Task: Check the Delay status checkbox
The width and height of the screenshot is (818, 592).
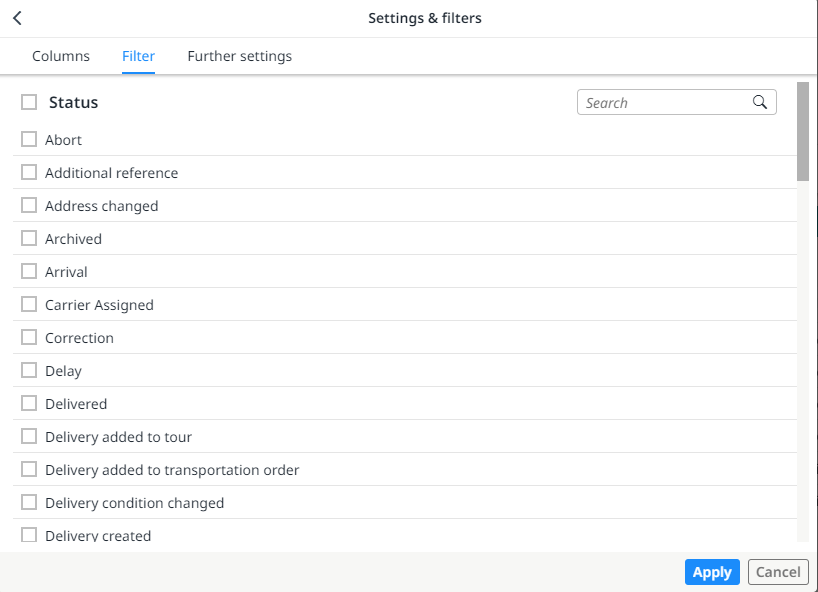Action: (x=29, y=371)
